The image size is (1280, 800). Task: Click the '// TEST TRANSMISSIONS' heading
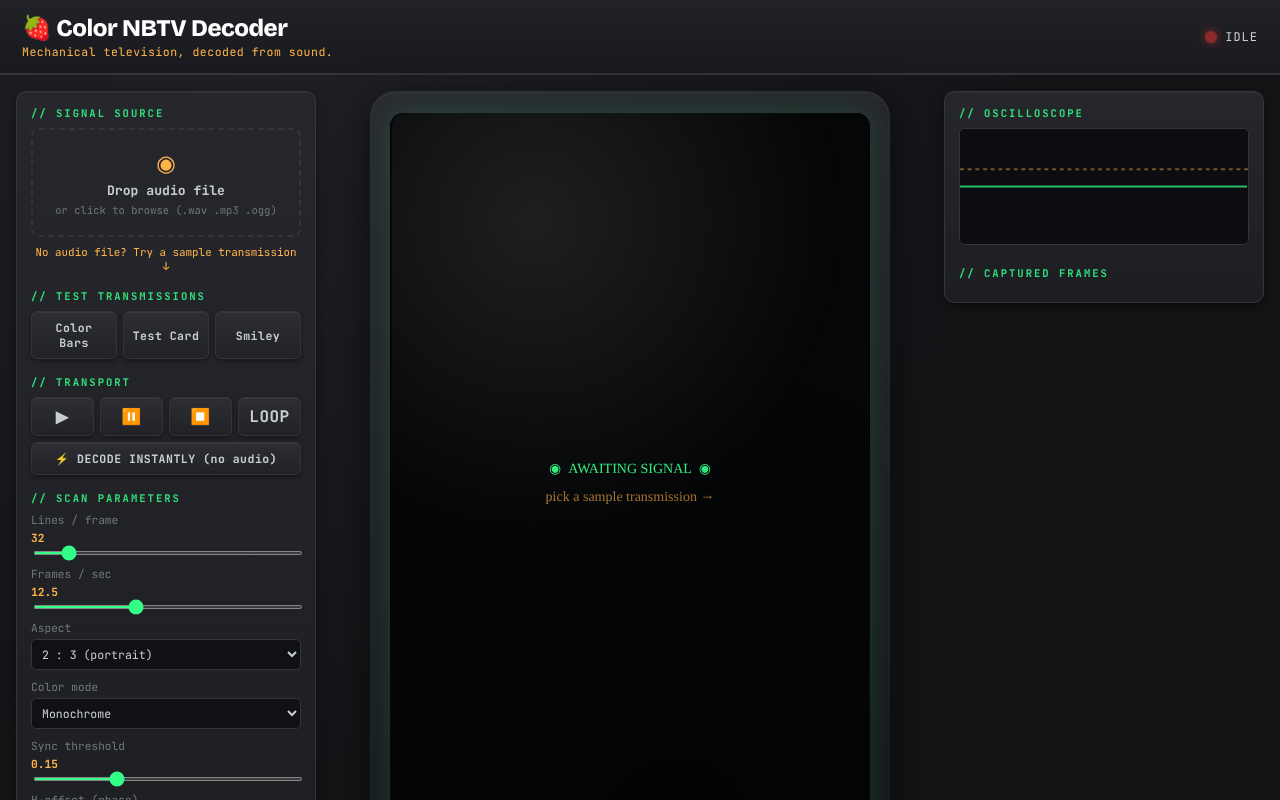pos(118,296)
